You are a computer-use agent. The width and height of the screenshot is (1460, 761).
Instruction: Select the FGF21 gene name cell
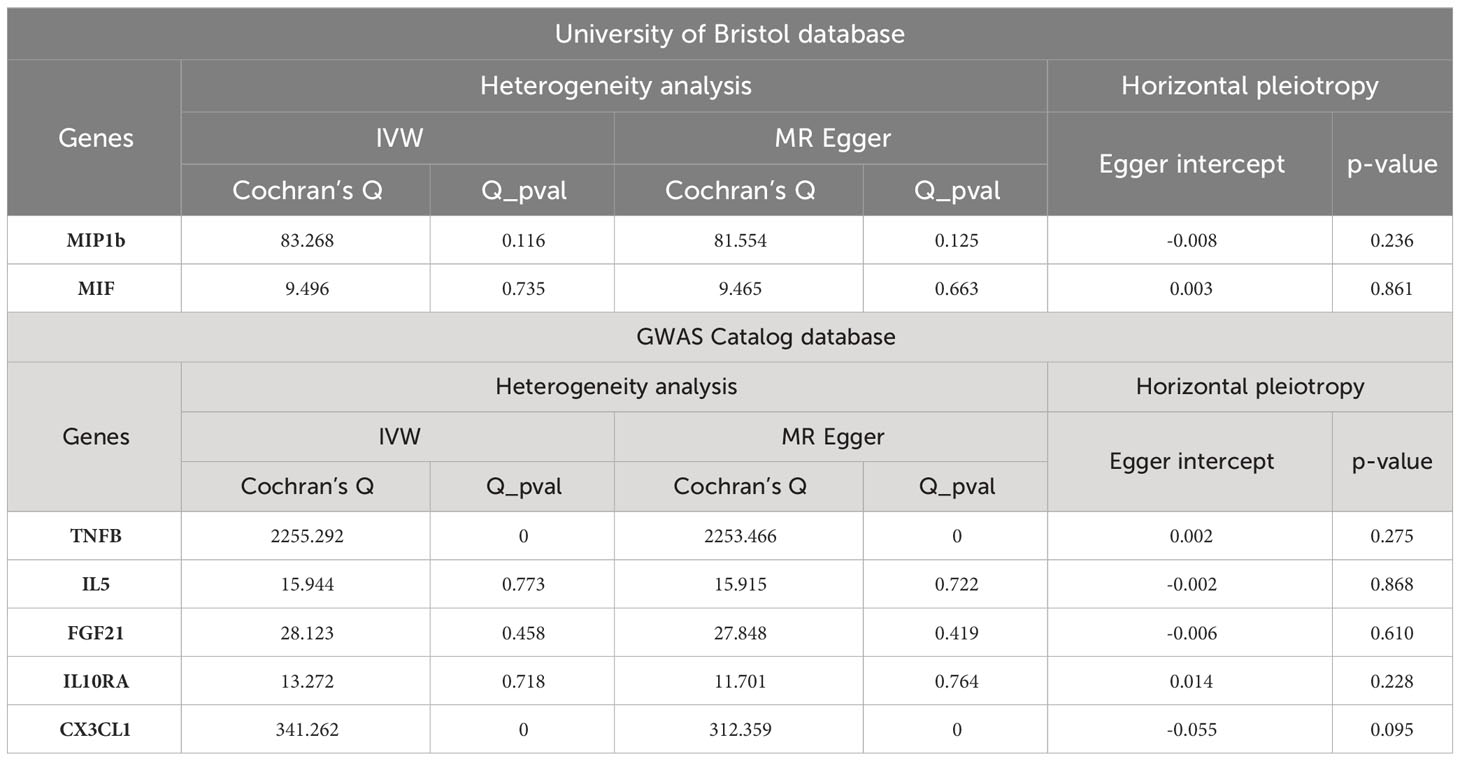point(95,633)
